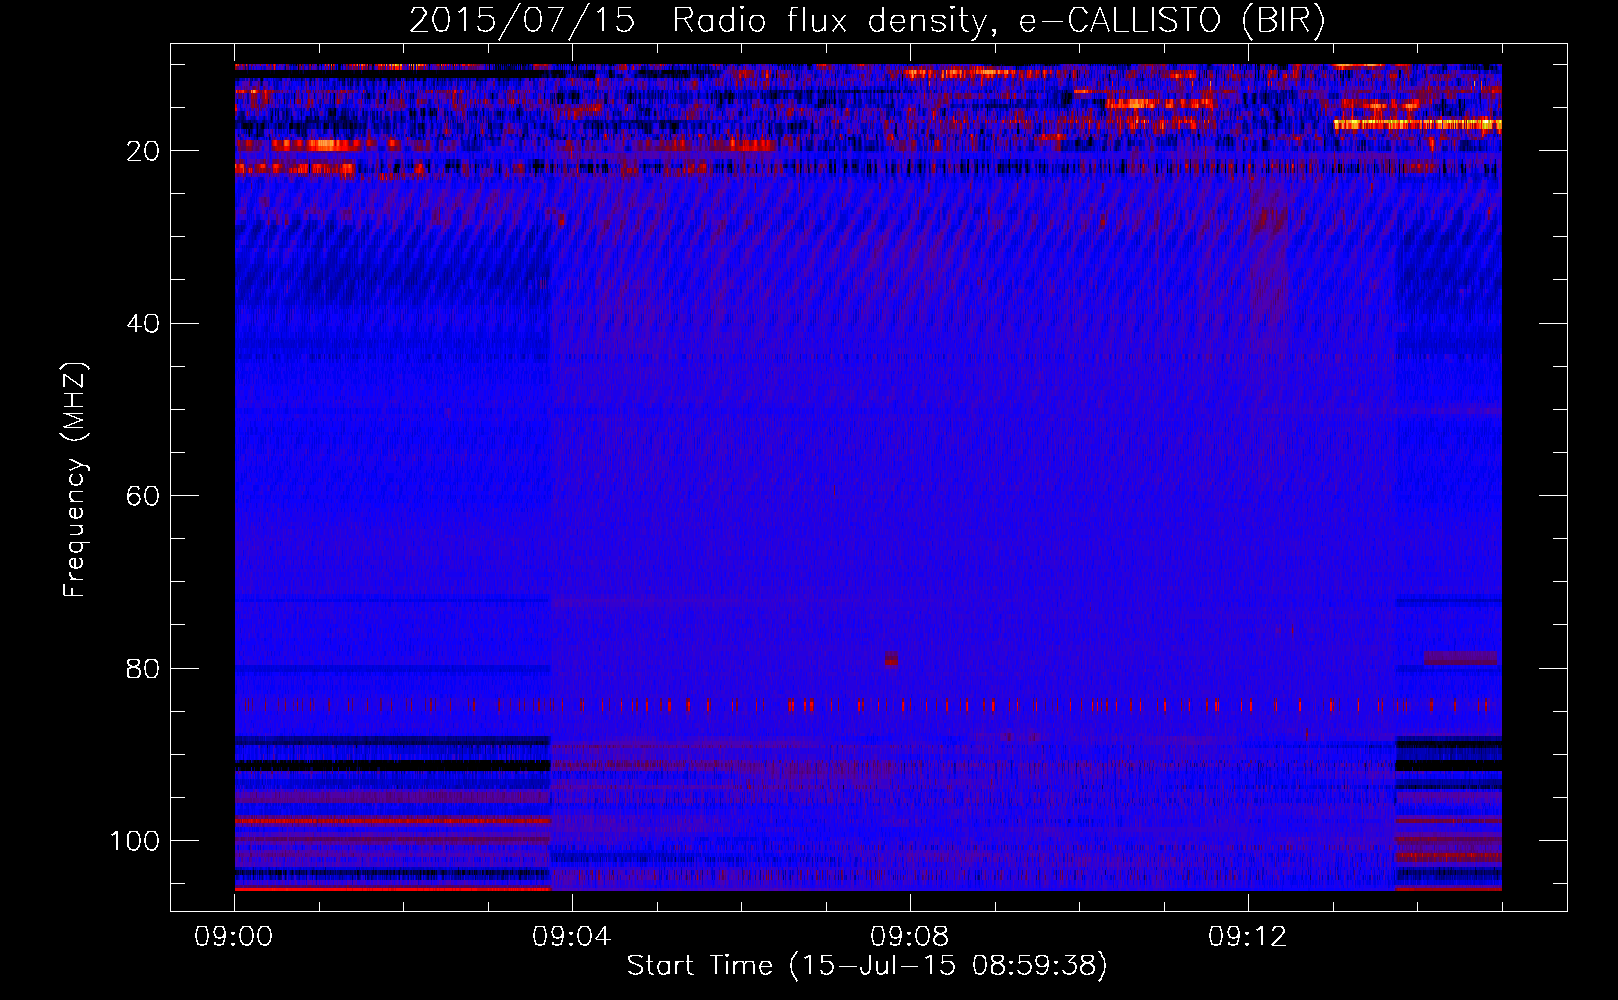Click the 09:08 time tick label
Image resolution: width=1618 pixels, height=1000 pixels.
click(x=910, y=937)
